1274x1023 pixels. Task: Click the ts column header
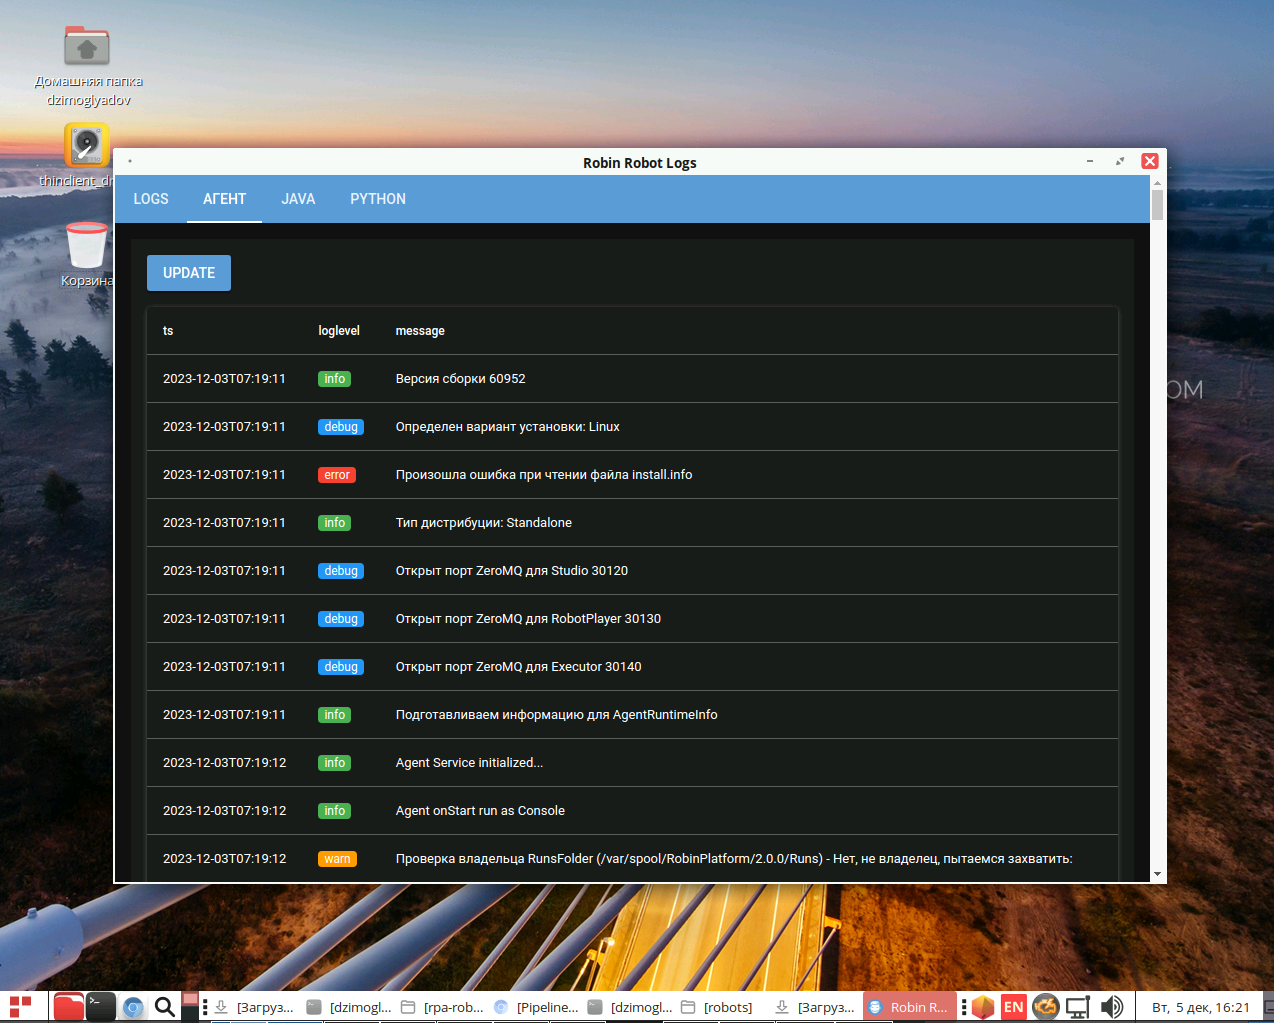[168, 331]
